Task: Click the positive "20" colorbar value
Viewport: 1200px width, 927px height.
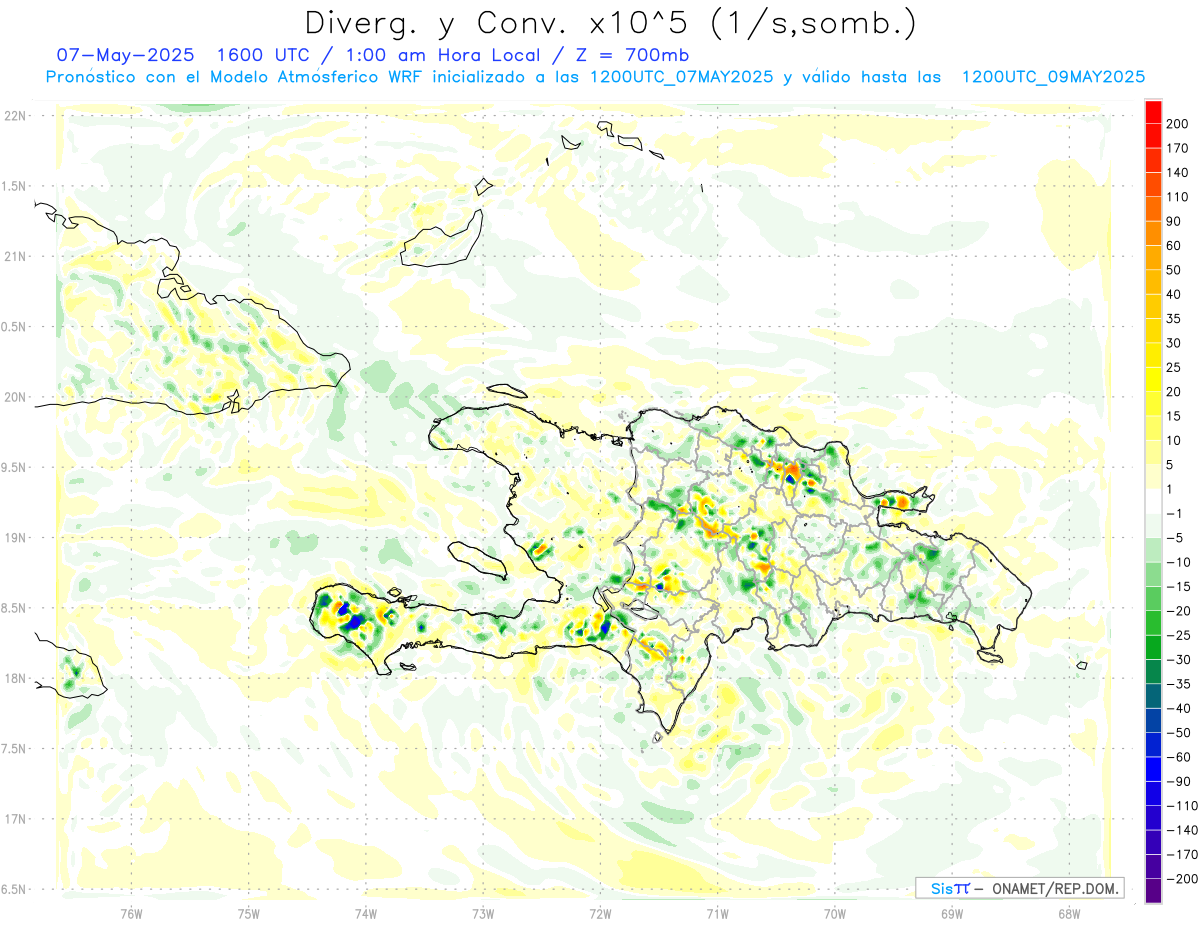Action: pos(1174,392)
